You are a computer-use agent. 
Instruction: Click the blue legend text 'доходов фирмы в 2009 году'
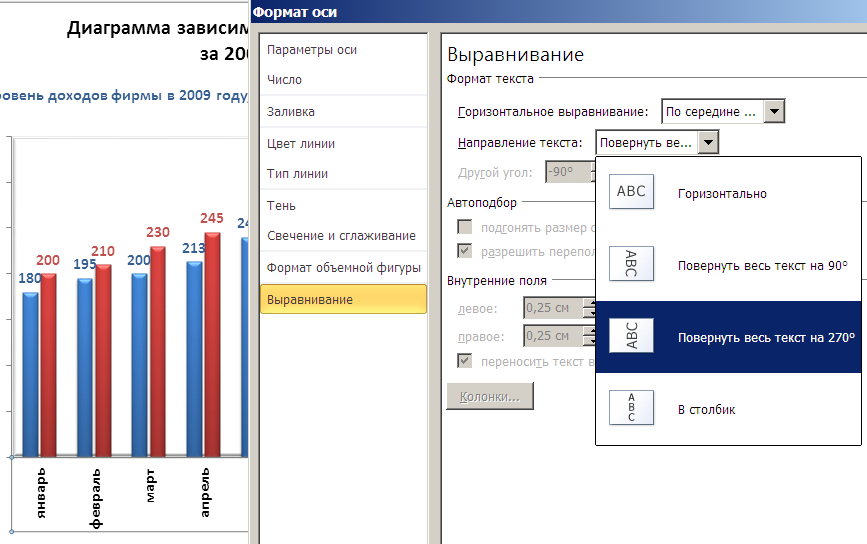pos(148,96)
